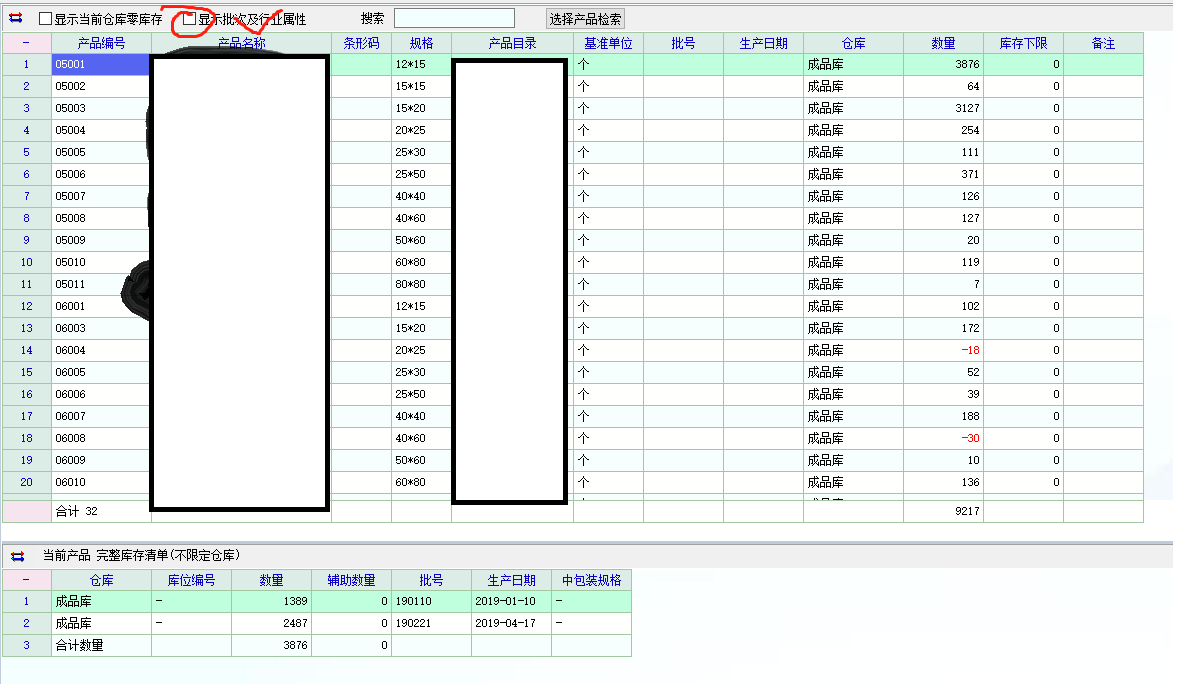This screenshot has width=1203, height=689.
Task: Toggle the 显示批次及行业属性 checkbox
Action: [x=190, y=19]
